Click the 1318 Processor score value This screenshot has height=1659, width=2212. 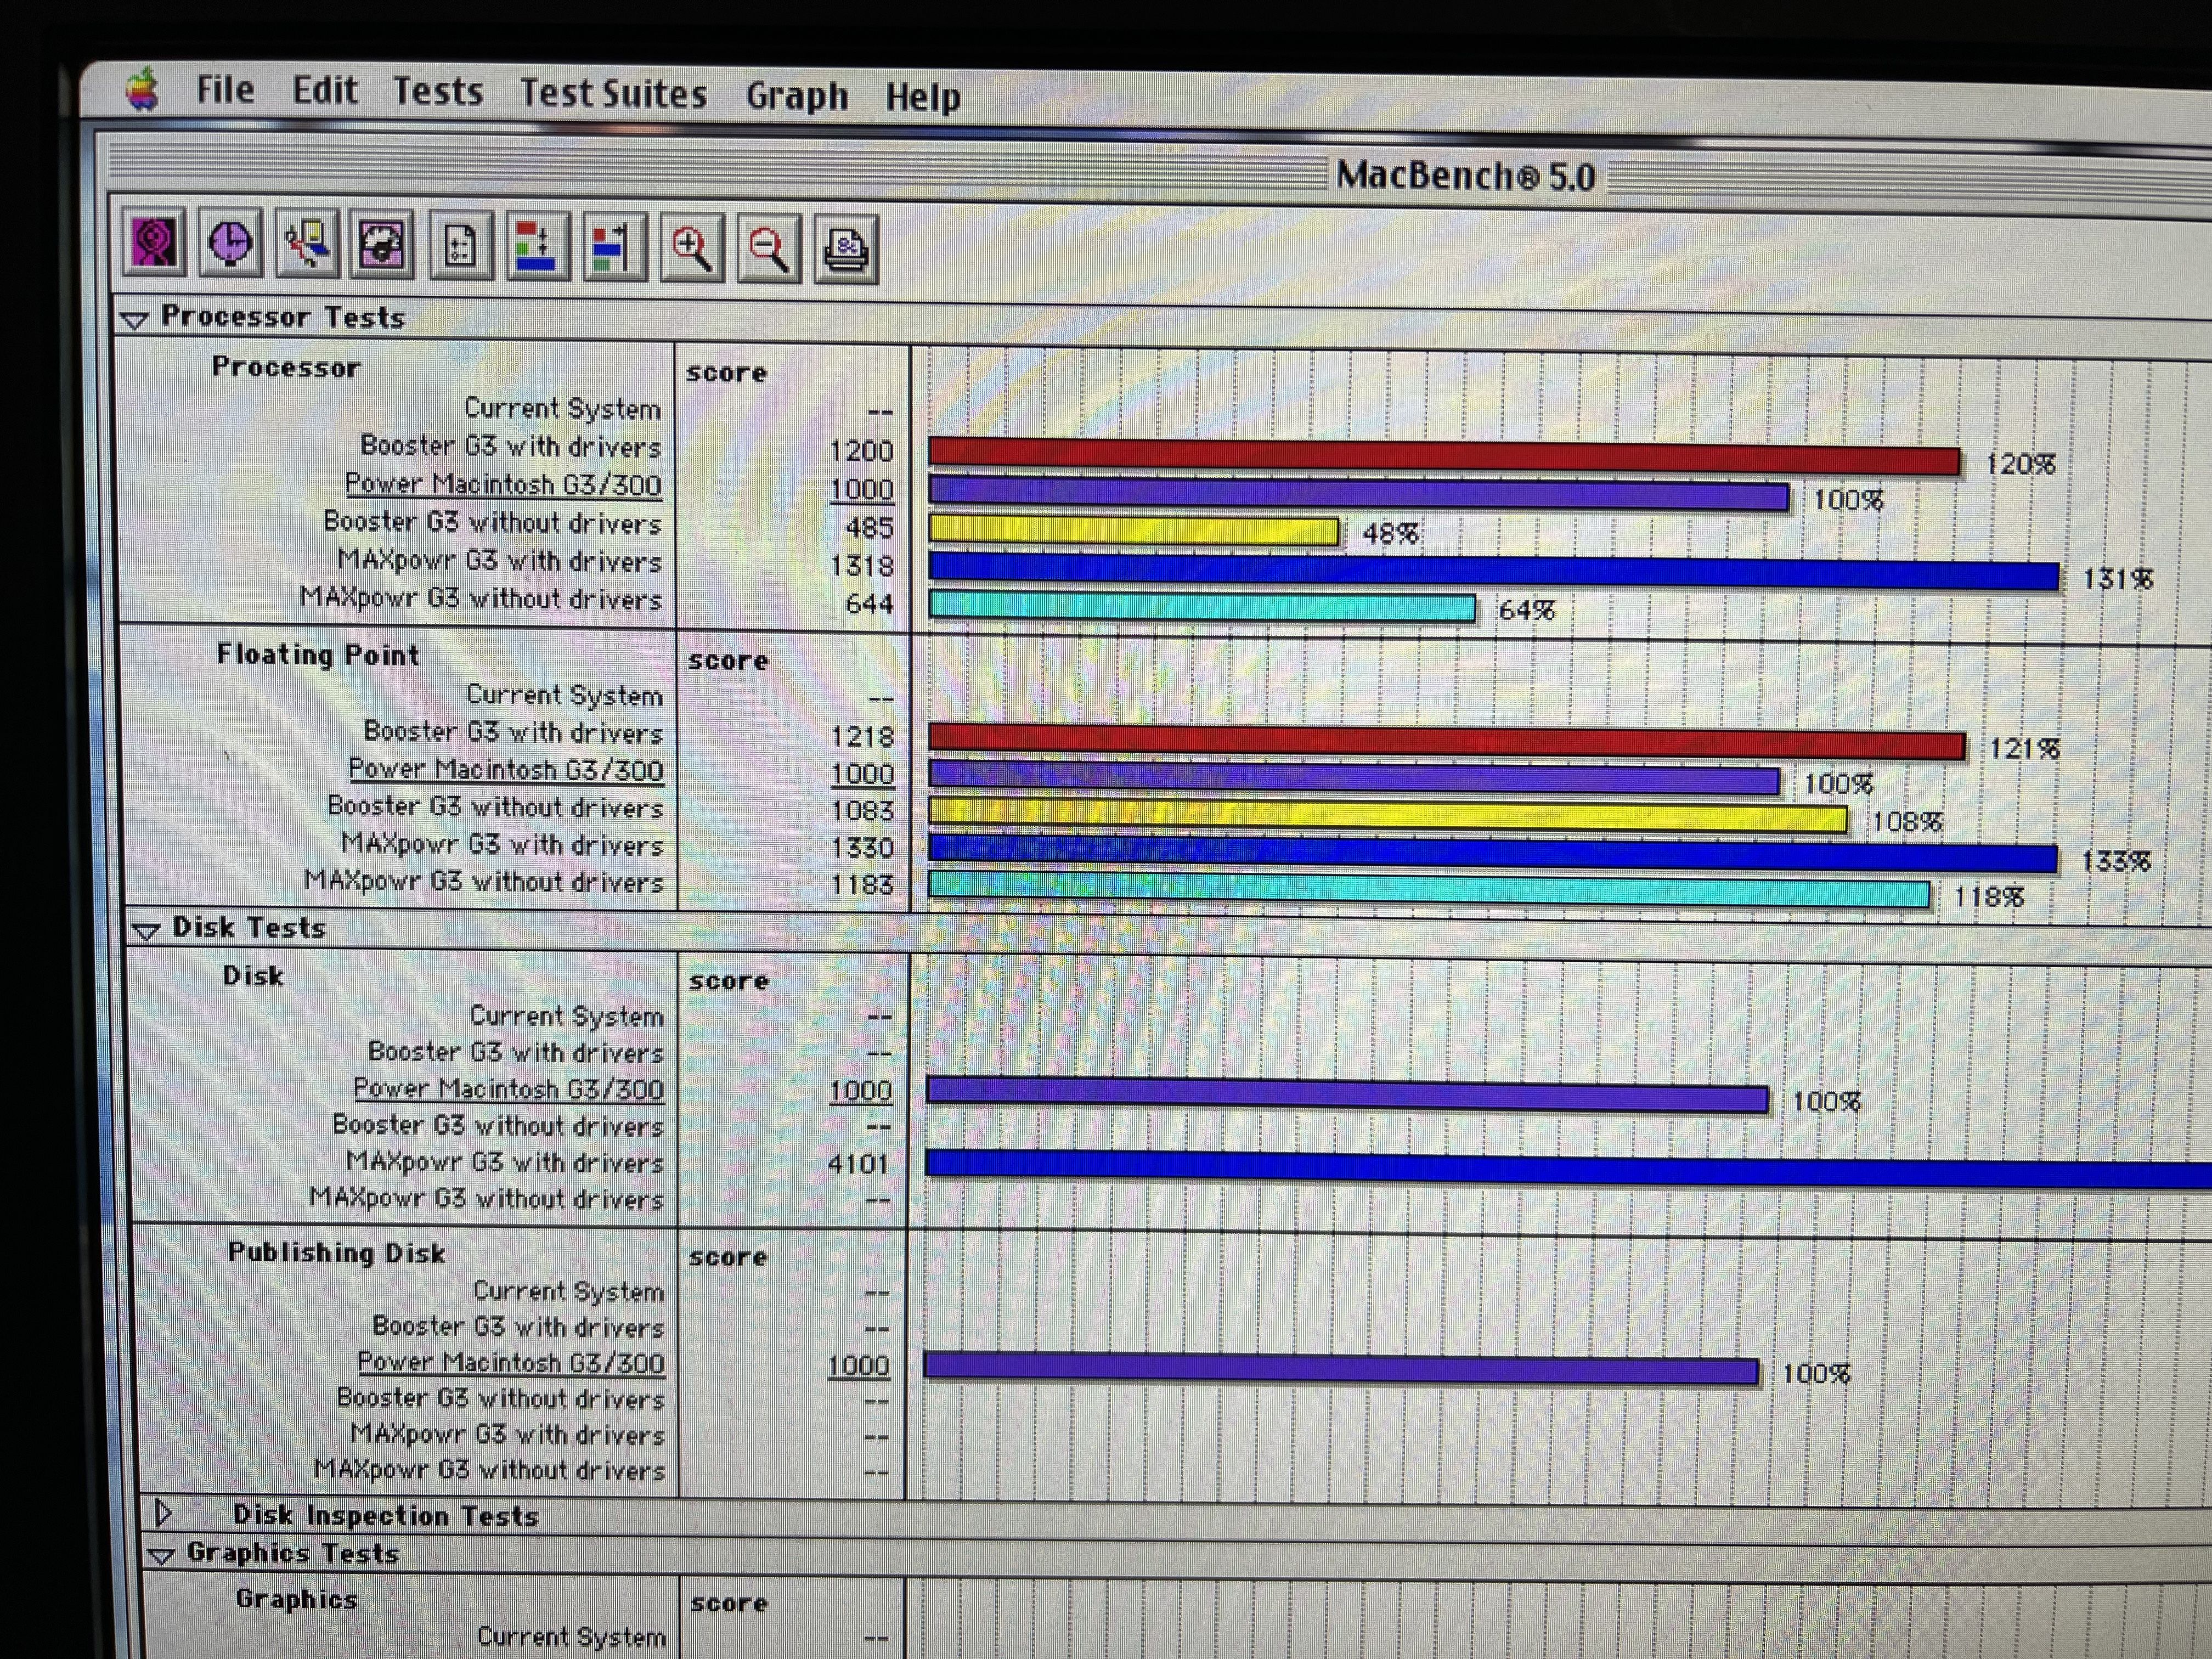[x=862, y=566]
